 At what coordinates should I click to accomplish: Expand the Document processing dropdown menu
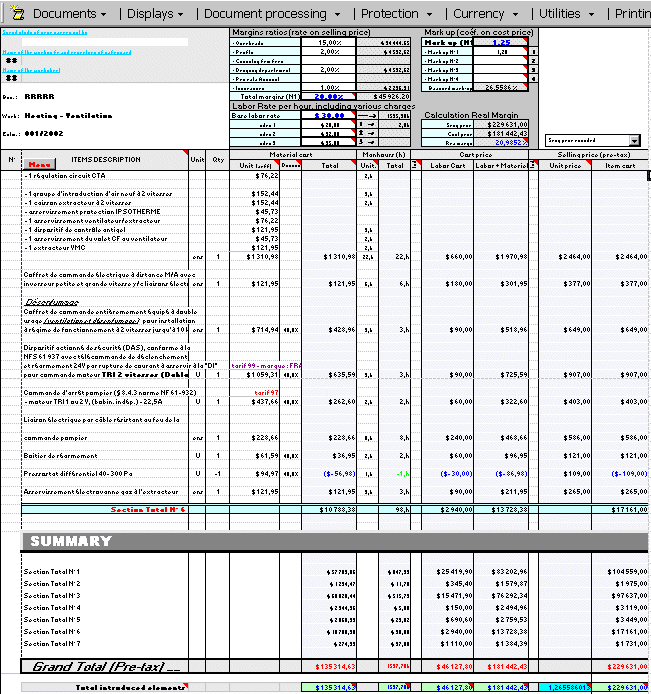[272, 14]
